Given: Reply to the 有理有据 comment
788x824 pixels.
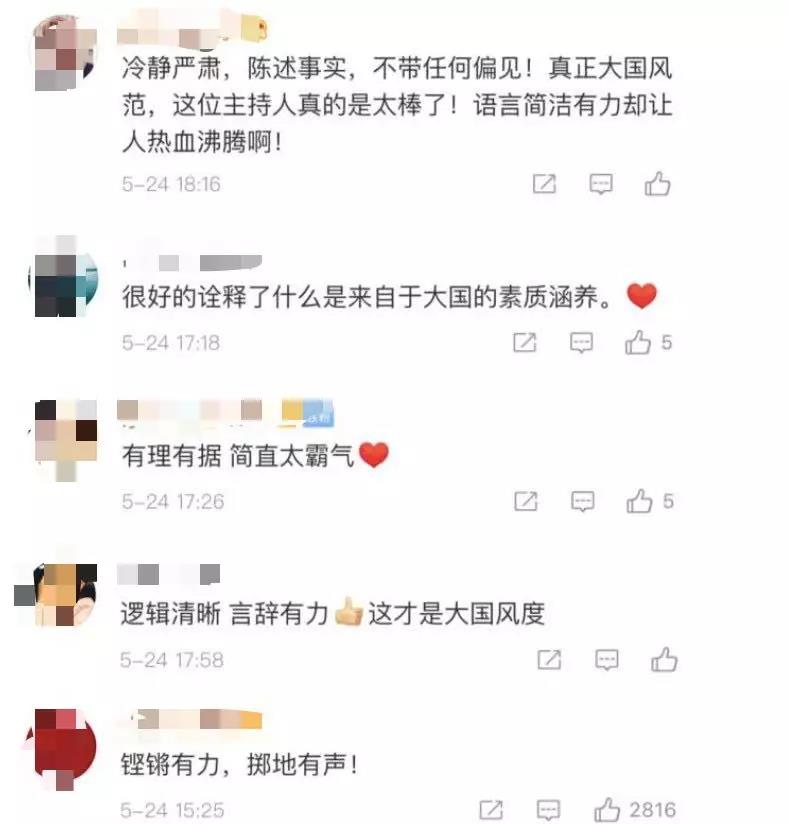Looking at the screenshot, I should [x=582, y=502].
